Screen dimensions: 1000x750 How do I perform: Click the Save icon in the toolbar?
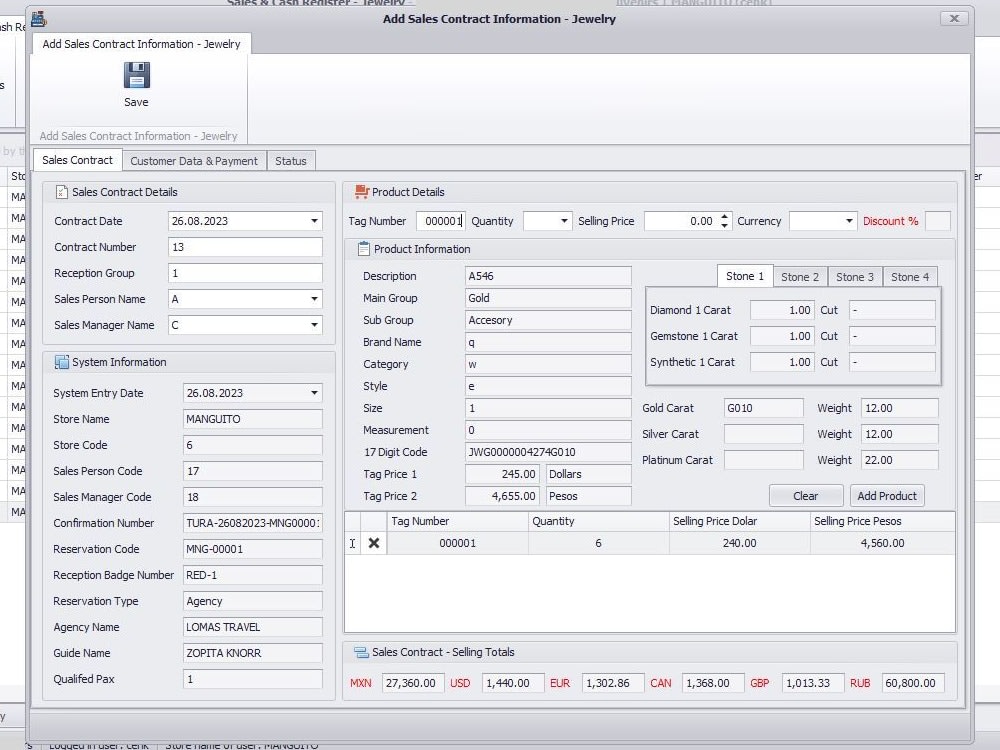click(x=136, y=77)
